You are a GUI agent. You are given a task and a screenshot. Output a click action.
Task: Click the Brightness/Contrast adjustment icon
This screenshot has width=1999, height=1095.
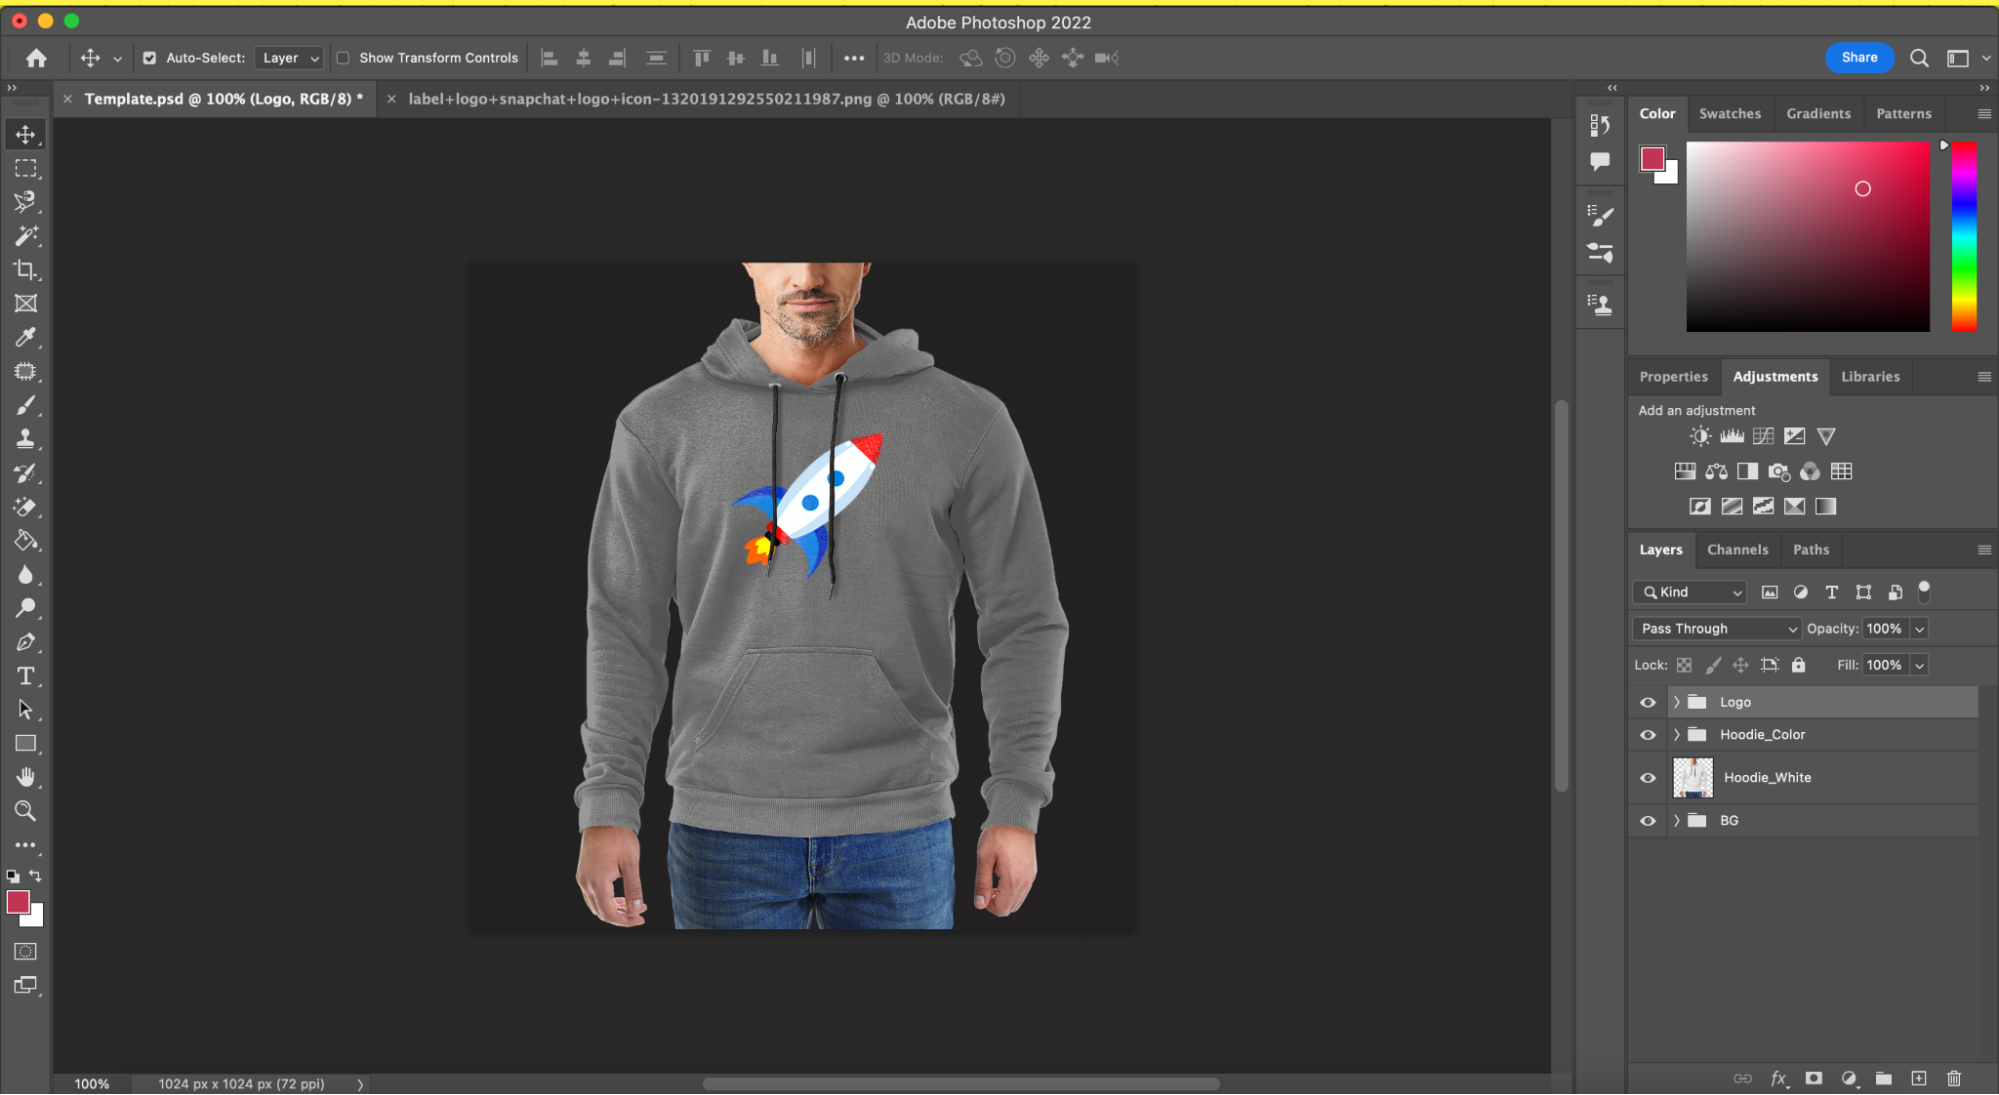coord(1700,436)
